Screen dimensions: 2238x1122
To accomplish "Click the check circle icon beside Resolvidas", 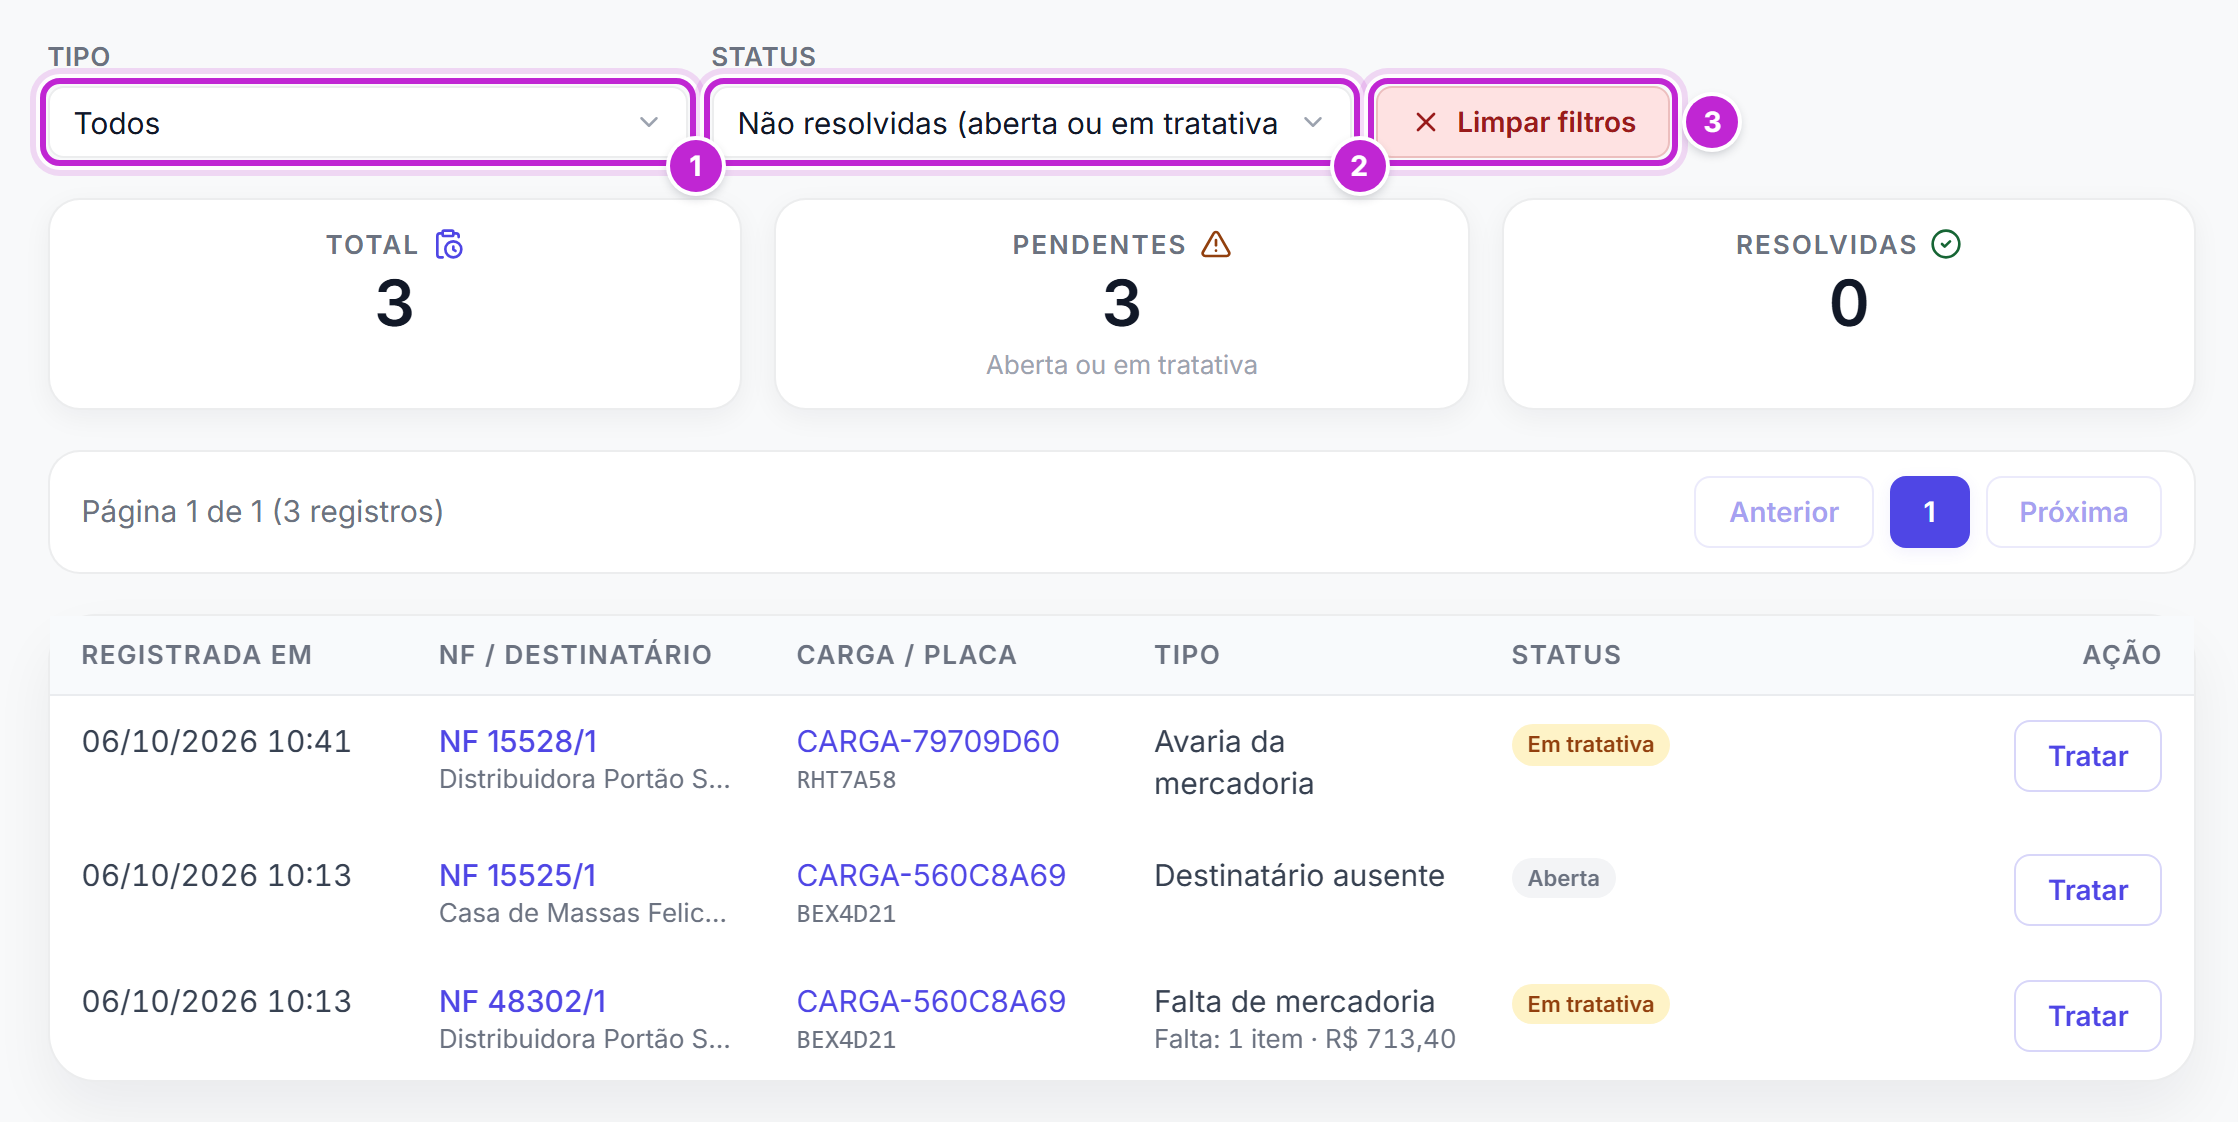I will tap(1946, 244).
